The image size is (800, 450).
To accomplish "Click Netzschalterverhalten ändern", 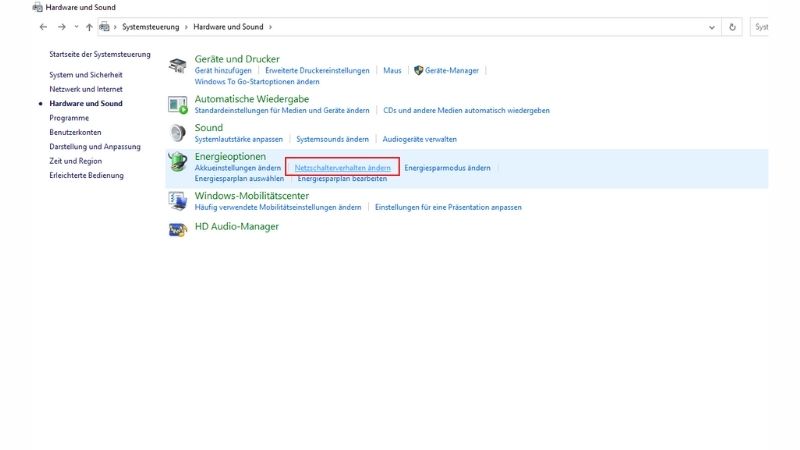I will (342, 168).
